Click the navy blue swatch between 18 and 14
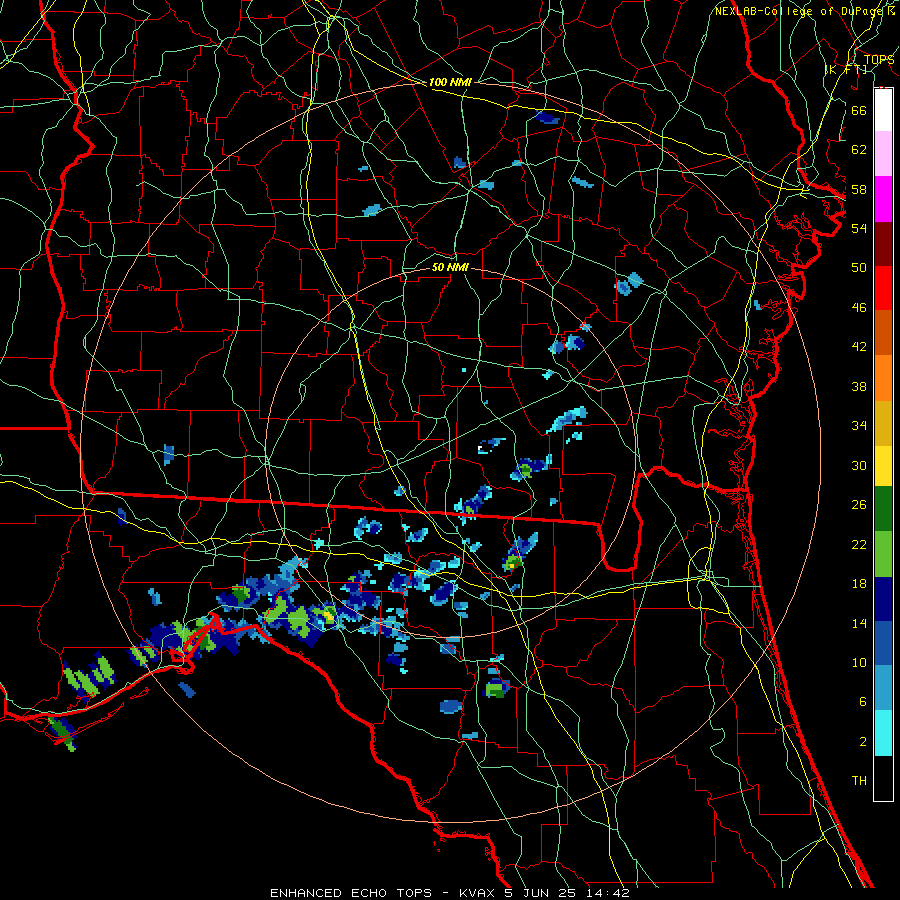Viewport: 900px width, 900px height. pos(883,599)
